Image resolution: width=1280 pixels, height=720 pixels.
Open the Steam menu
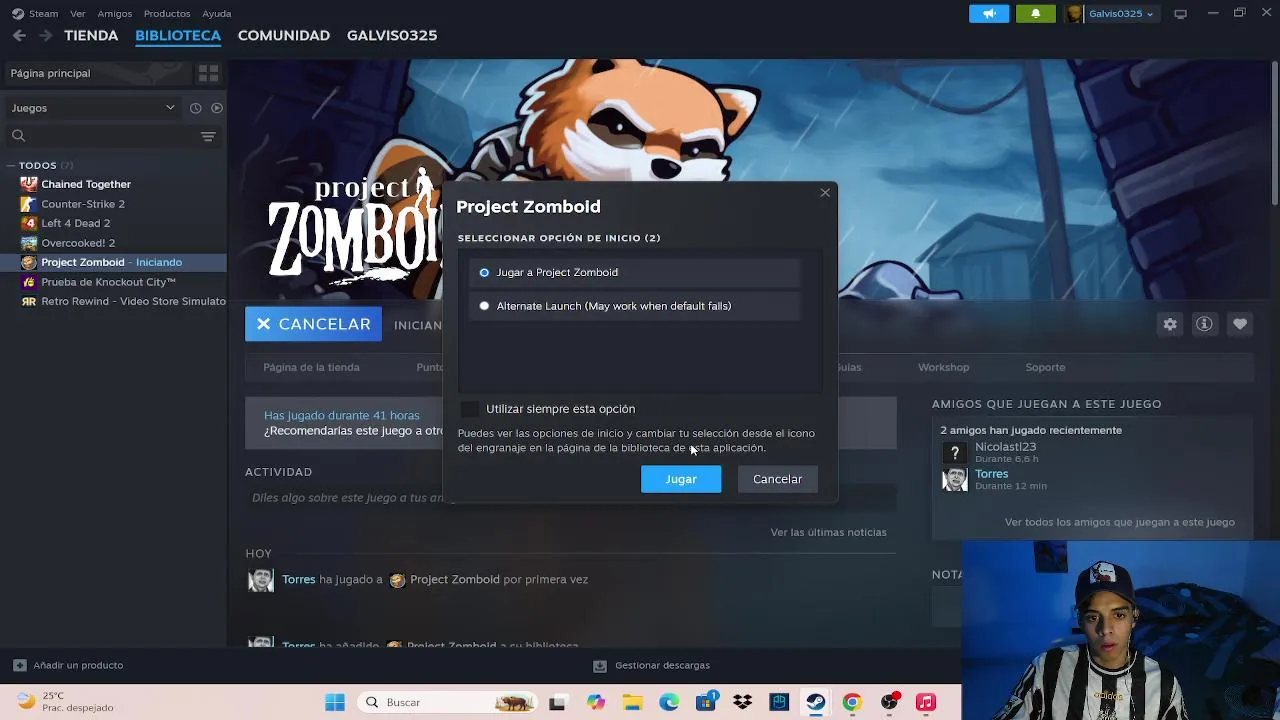click(35, 14)
